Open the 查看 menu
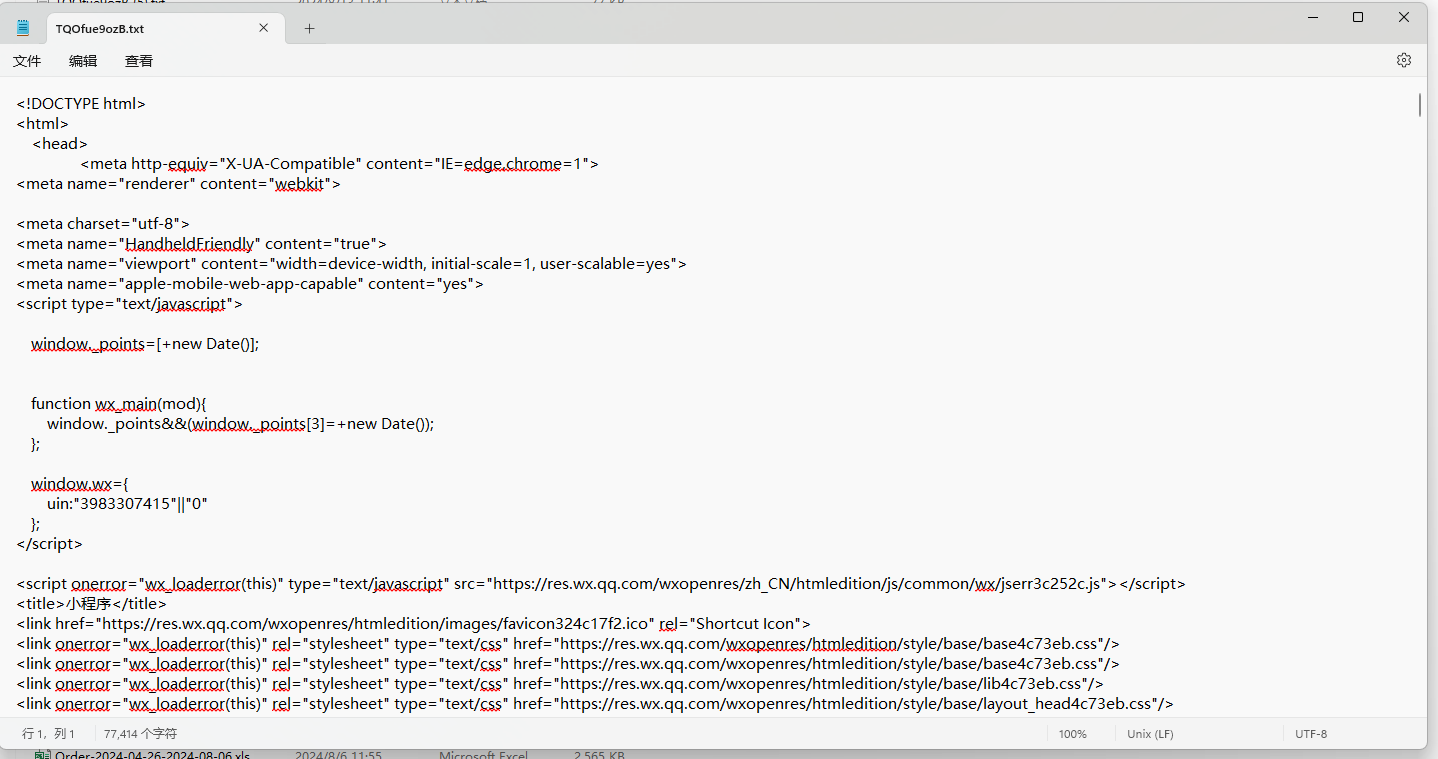This screenshot has width=1438, height=759. 139,61
